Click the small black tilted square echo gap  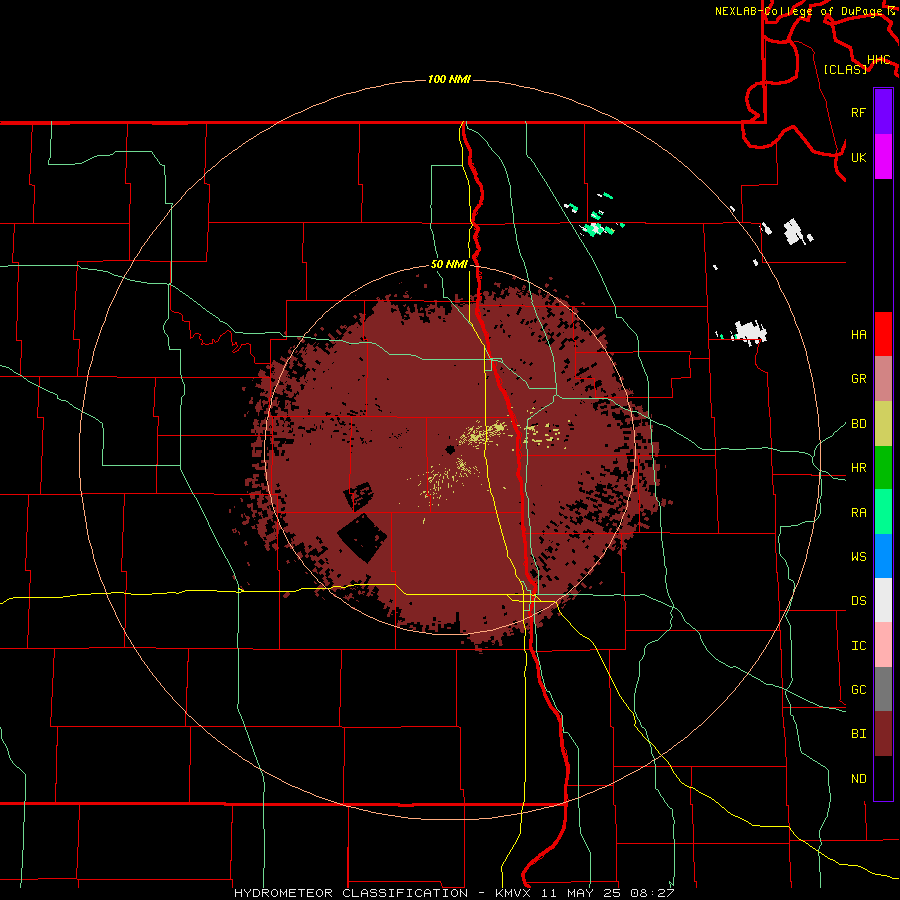[x=358, y=496]
